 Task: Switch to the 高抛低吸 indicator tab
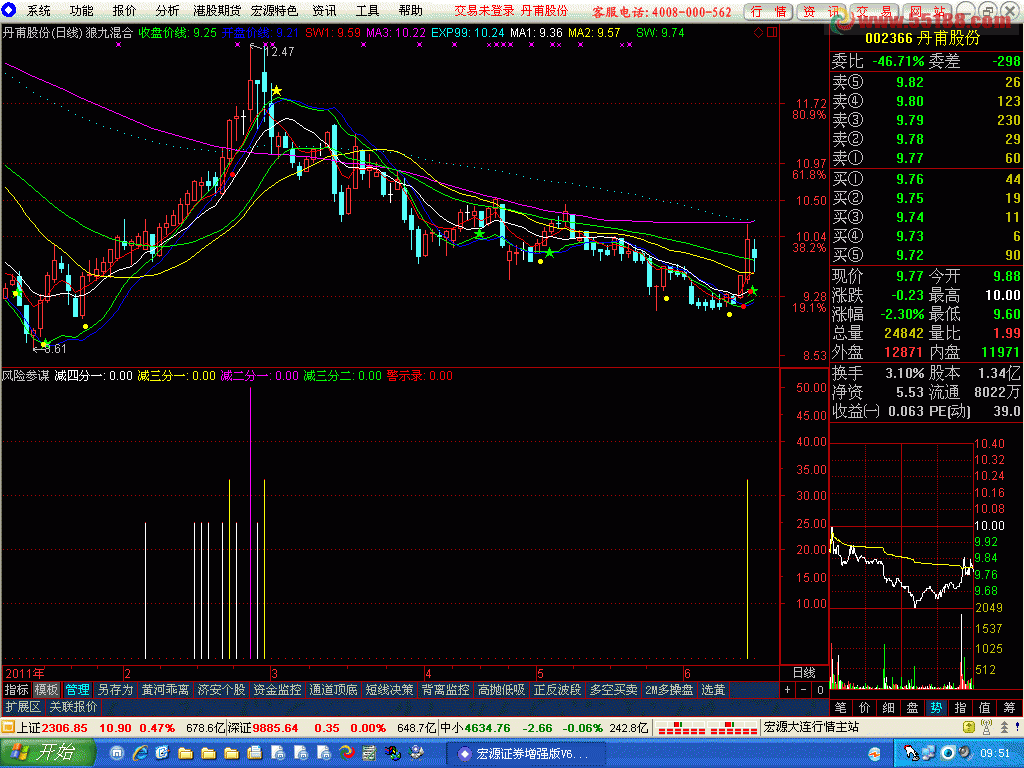(502, 690)
